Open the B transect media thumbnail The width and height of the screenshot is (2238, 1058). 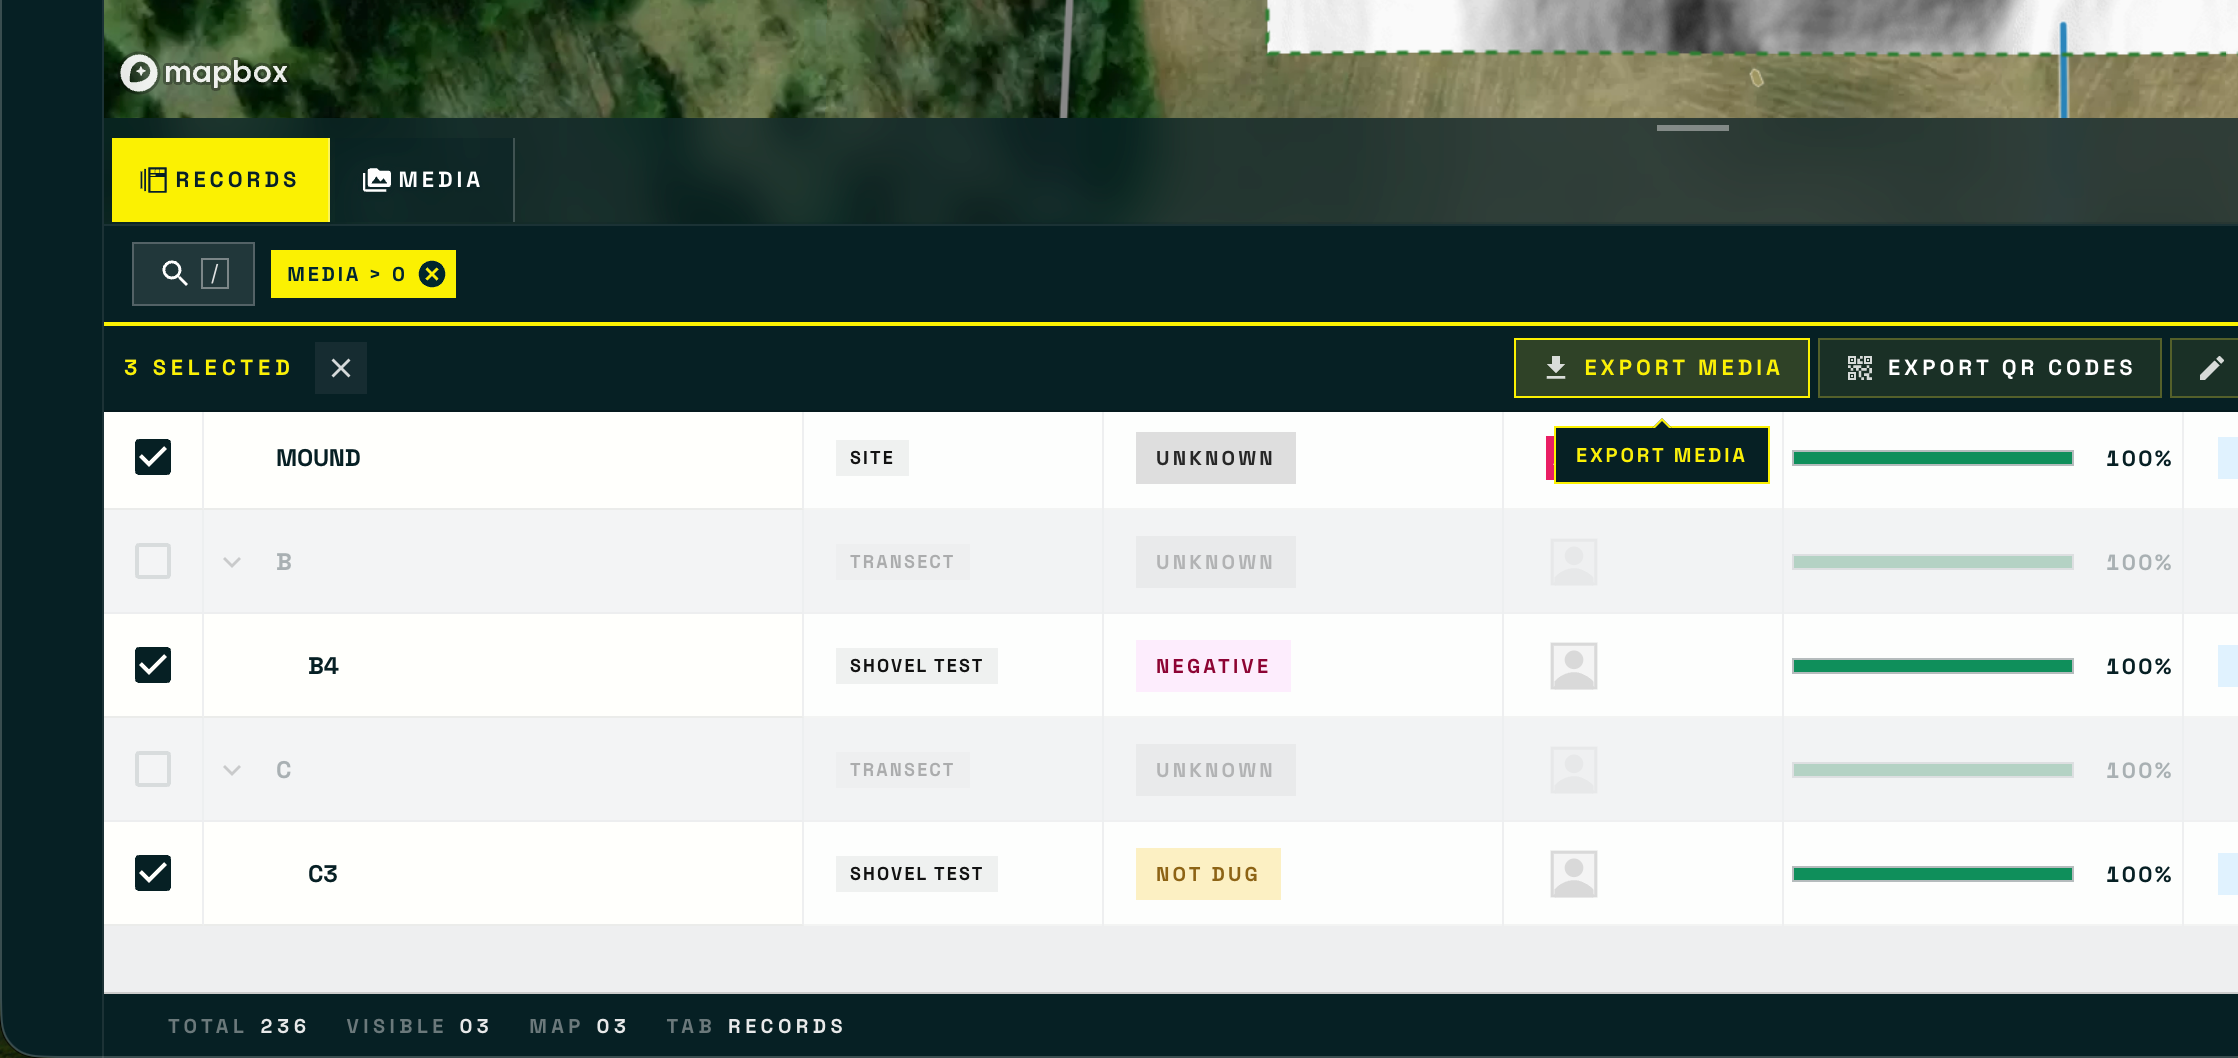pos(1573,562)
